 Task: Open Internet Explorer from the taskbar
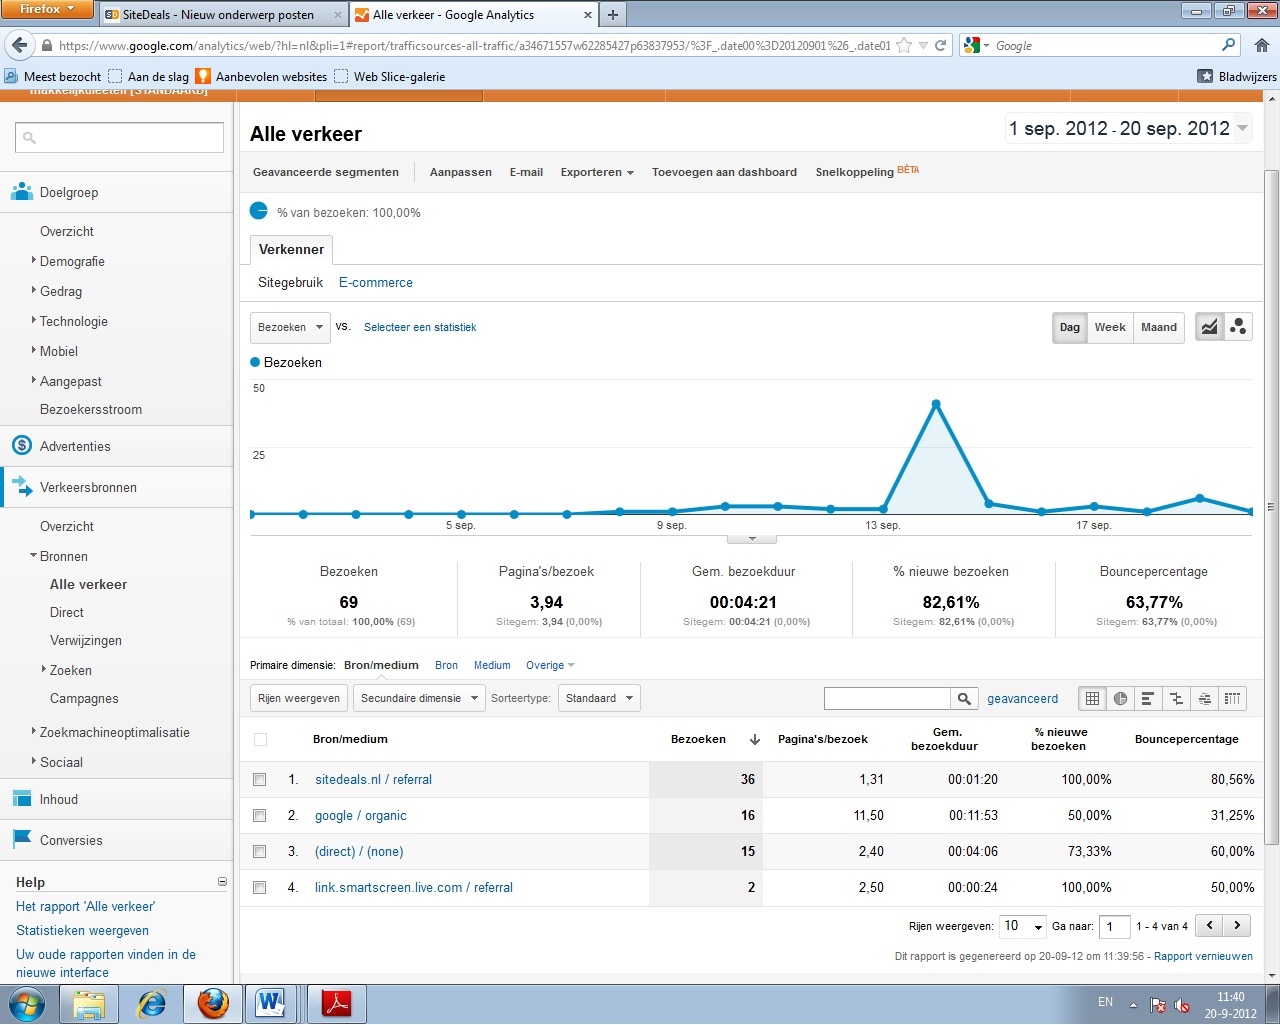pos(152,1003)
